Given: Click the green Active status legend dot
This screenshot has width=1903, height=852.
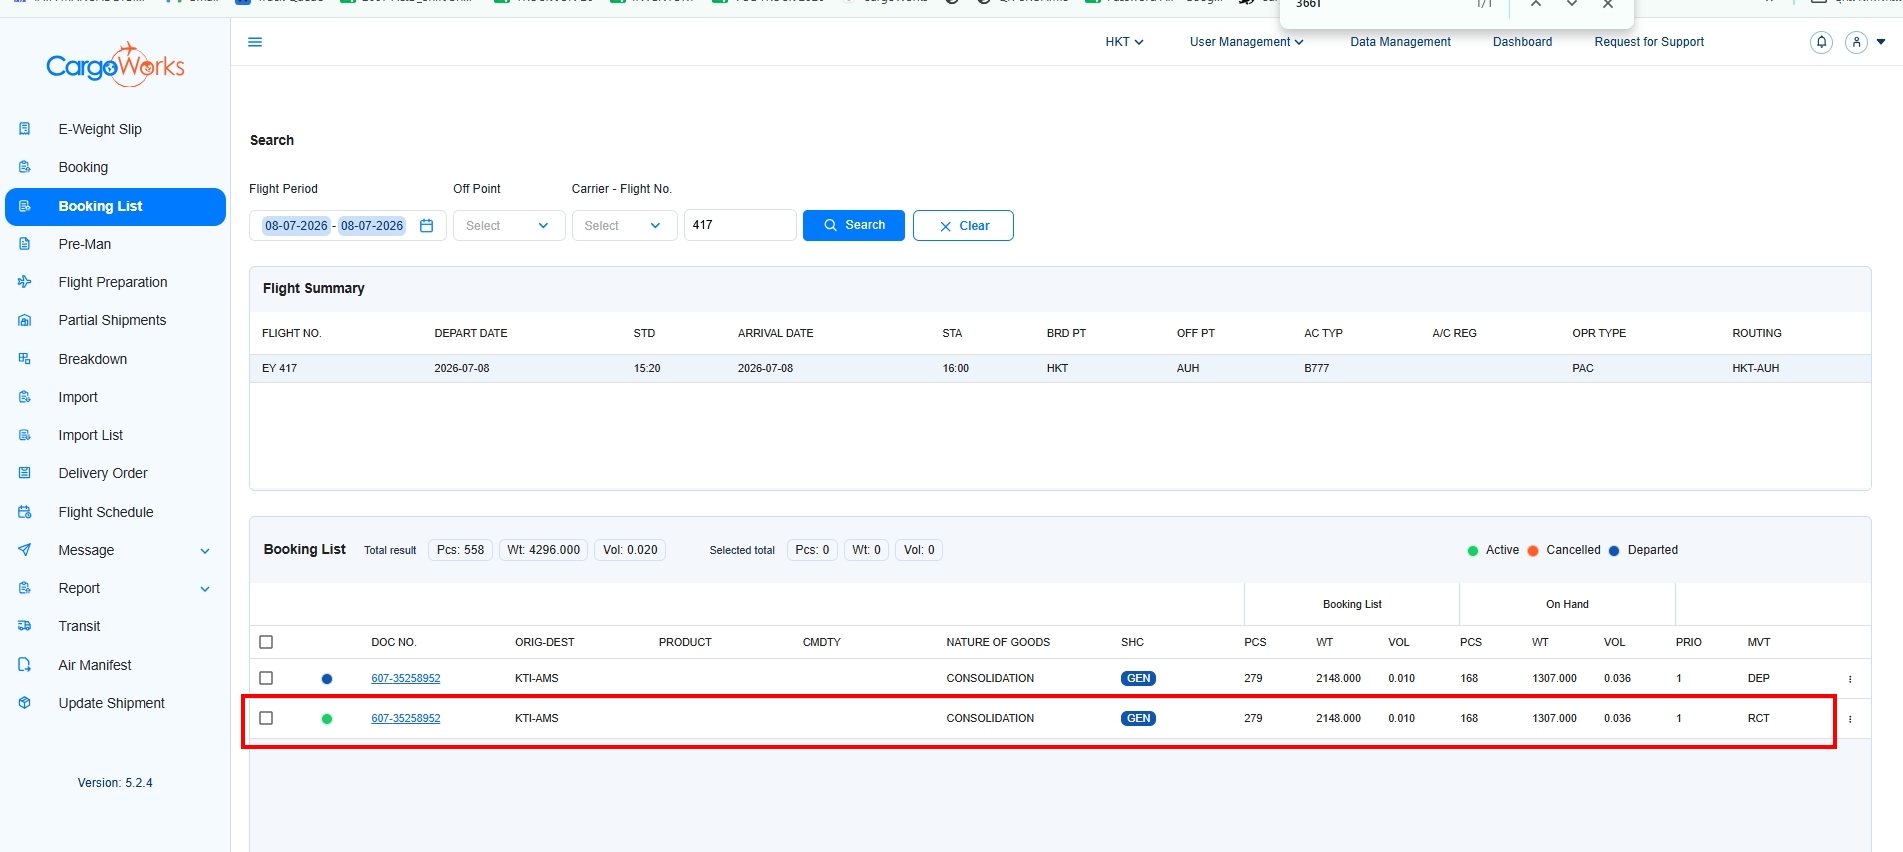Looking at the screenshot, I should pyautogui.click(x=1472, y=551).
